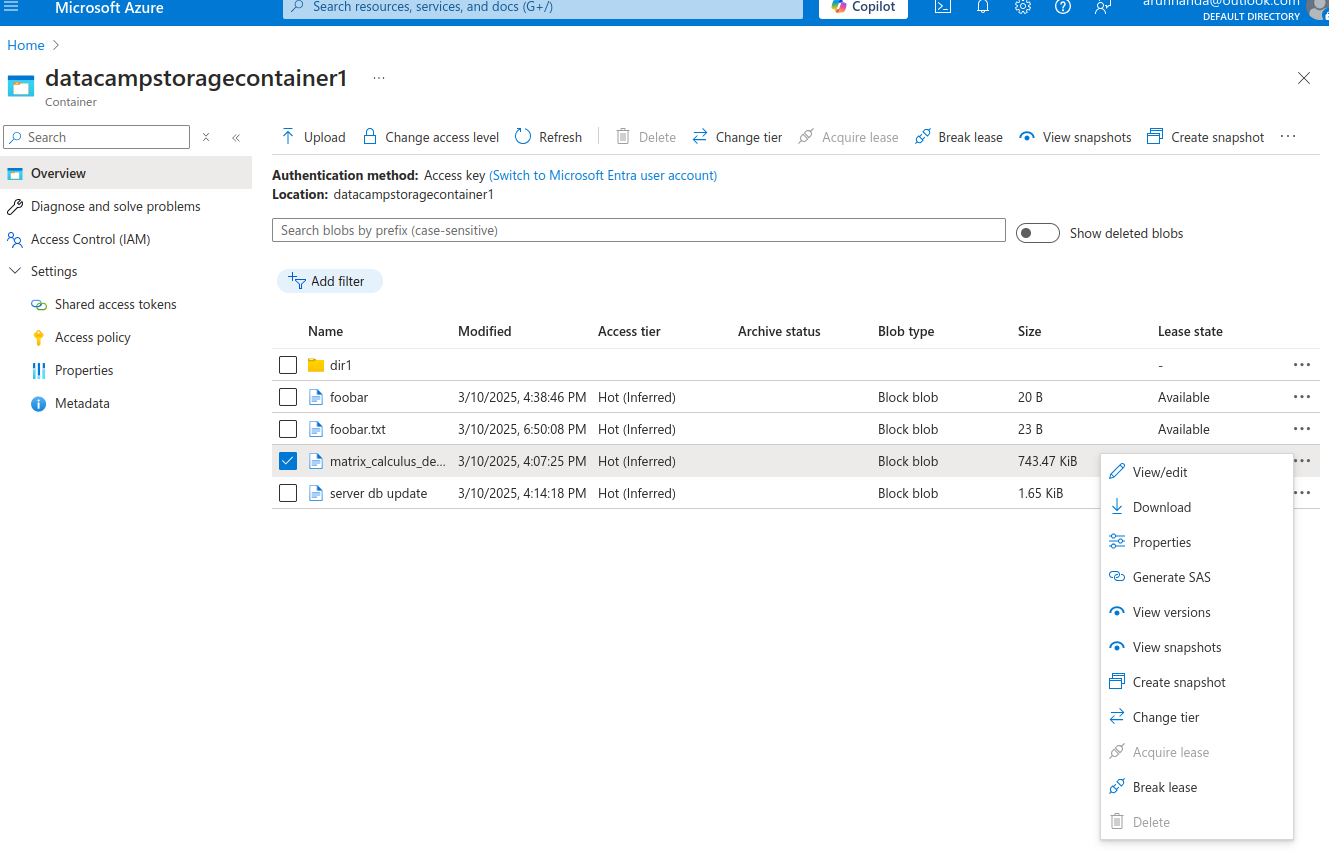This screenshot has width=1329, height=854.
Task: Choose Download from context menu
Action: [x=1197, y=507]
